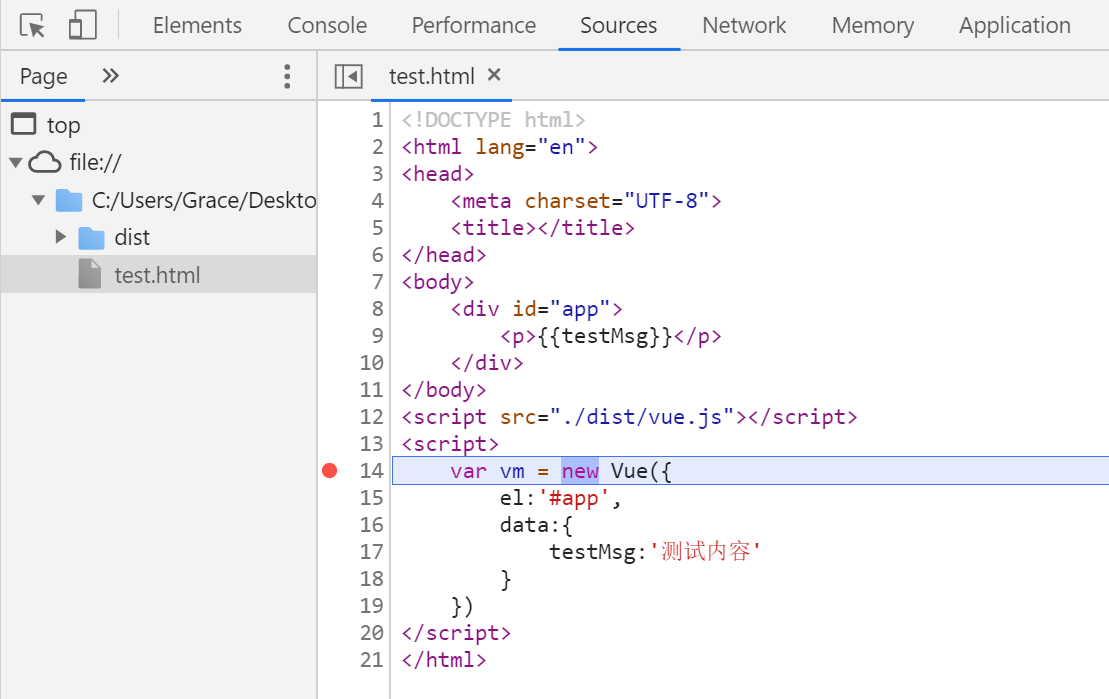Screen dimensions: 1109x699
Task: Open test.html in the file tree
Action: (x=158, y=275)
